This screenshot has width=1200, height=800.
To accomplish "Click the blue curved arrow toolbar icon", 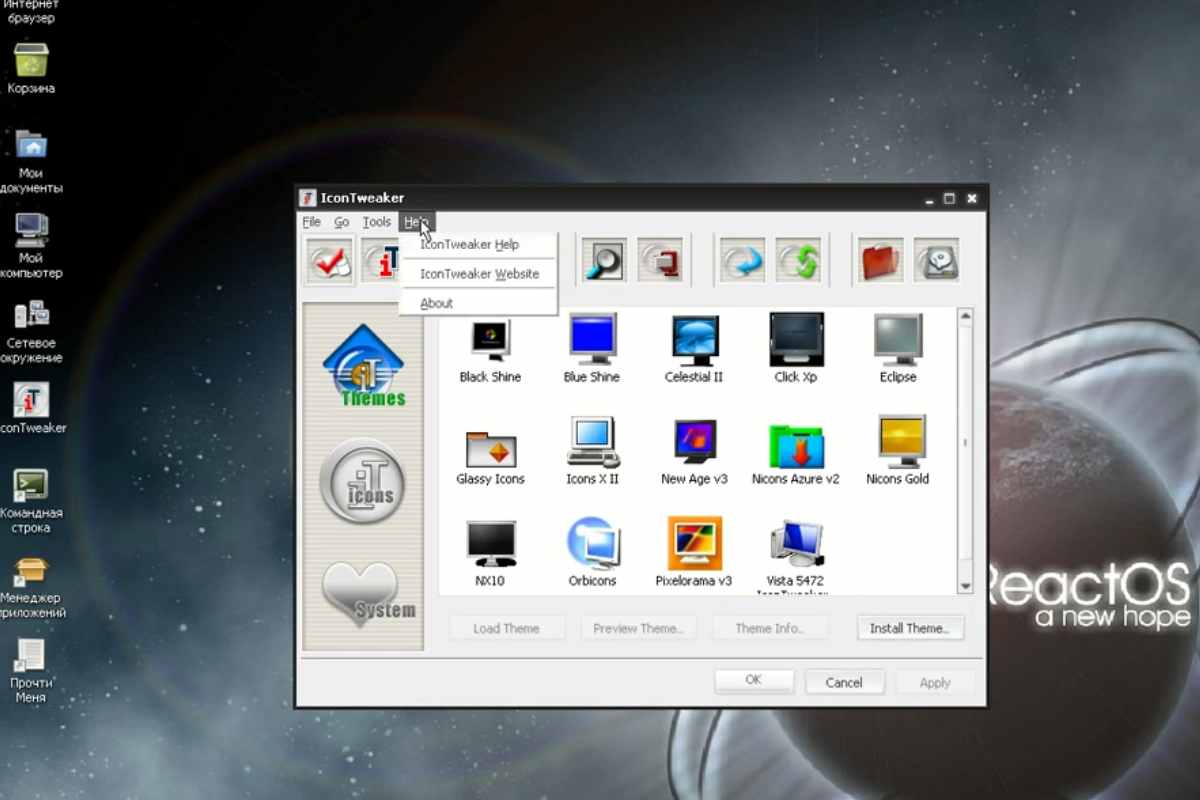I will tap(741, 262).
